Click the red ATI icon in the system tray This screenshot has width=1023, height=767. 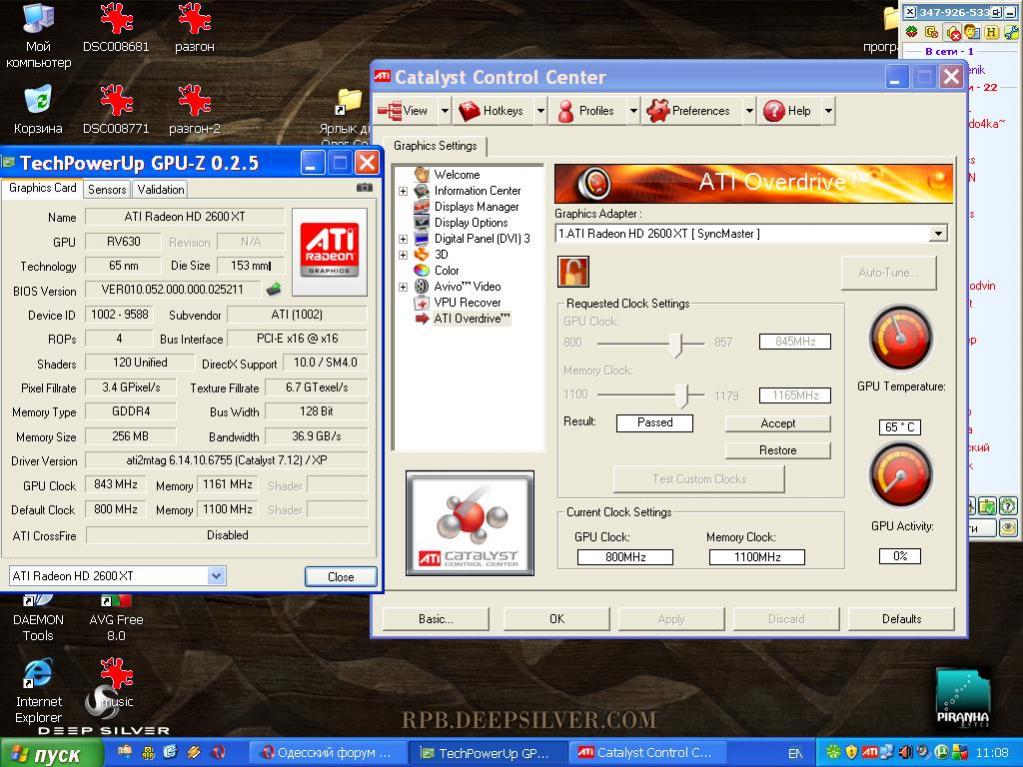coord(870,752)
